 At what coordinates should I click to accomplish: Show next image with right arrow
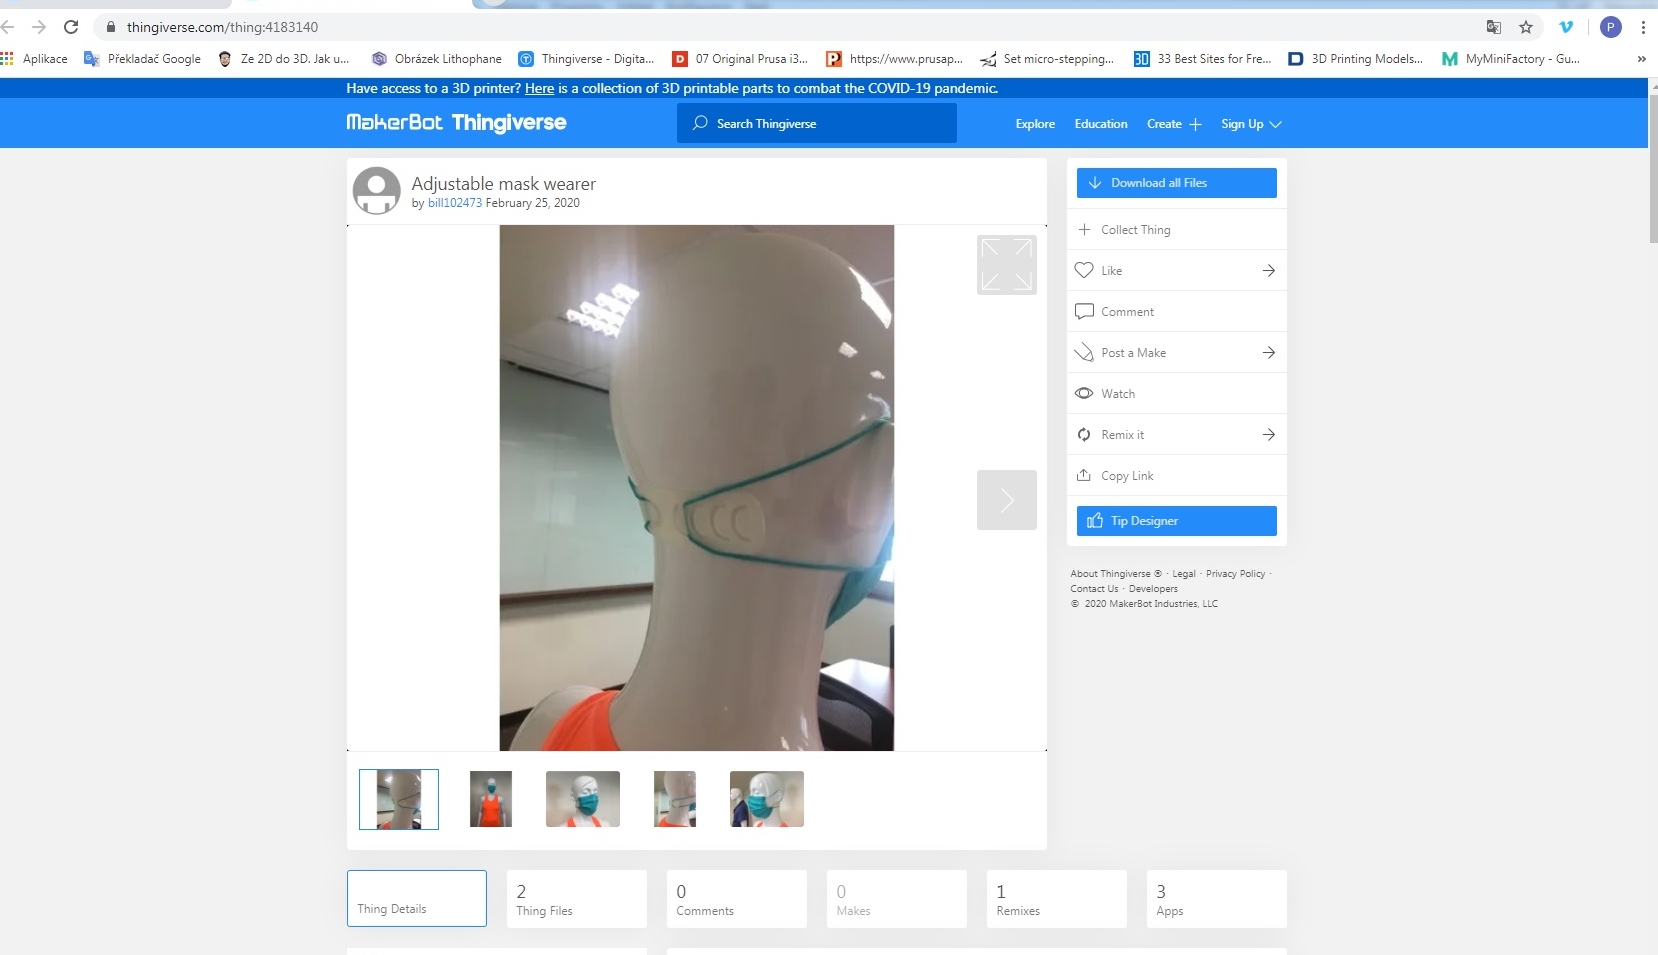(x=1006, y=500)
